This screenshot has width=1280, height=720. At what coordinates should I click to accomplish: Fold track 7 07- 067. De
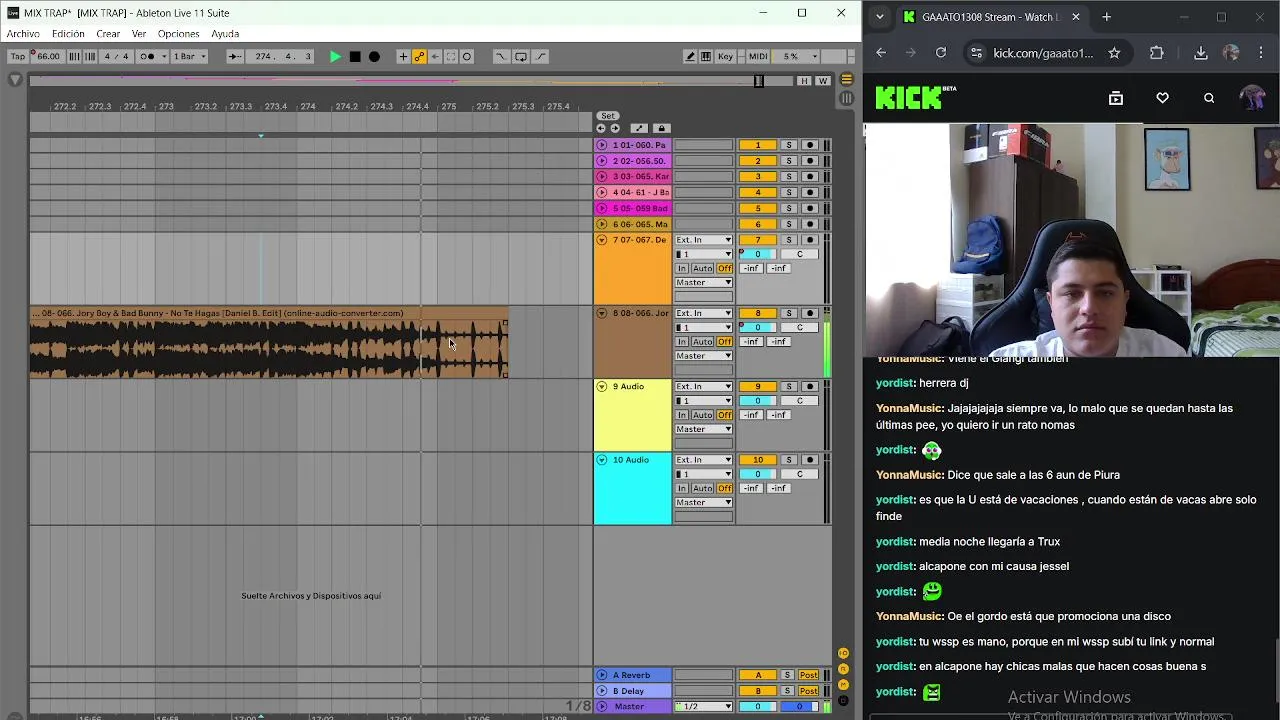point(602,240)
